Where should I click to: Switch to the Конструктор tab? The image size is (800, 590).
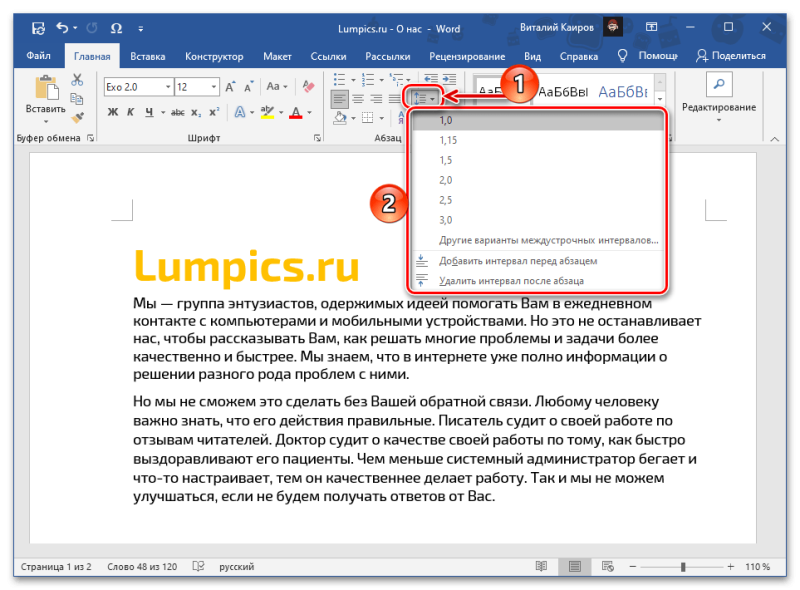(214, 56)
